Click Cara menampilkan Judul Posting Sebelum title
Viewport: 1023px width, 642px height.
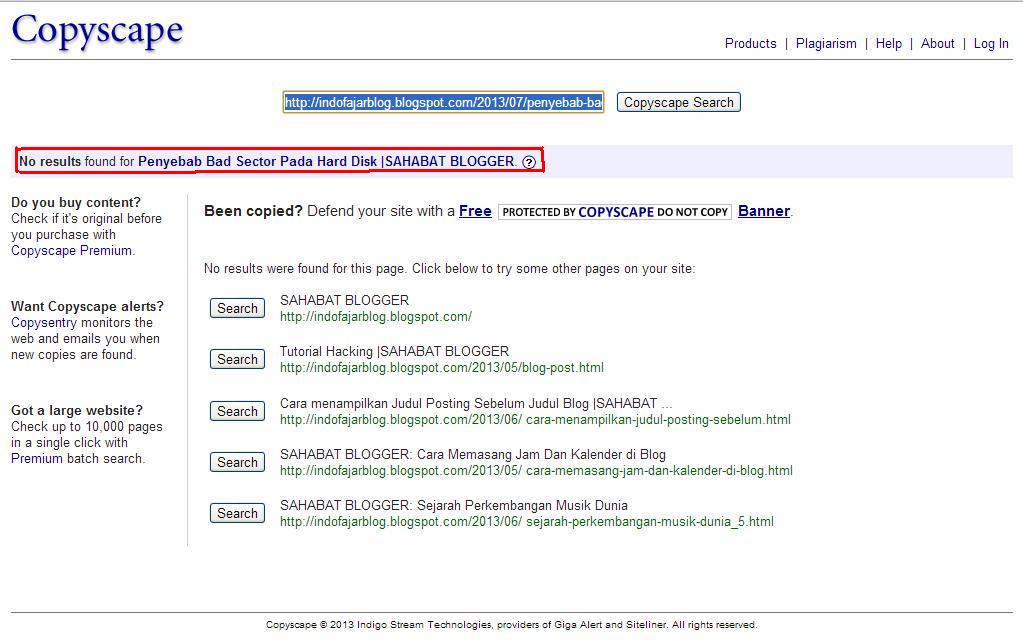click(x=476, y=403)
